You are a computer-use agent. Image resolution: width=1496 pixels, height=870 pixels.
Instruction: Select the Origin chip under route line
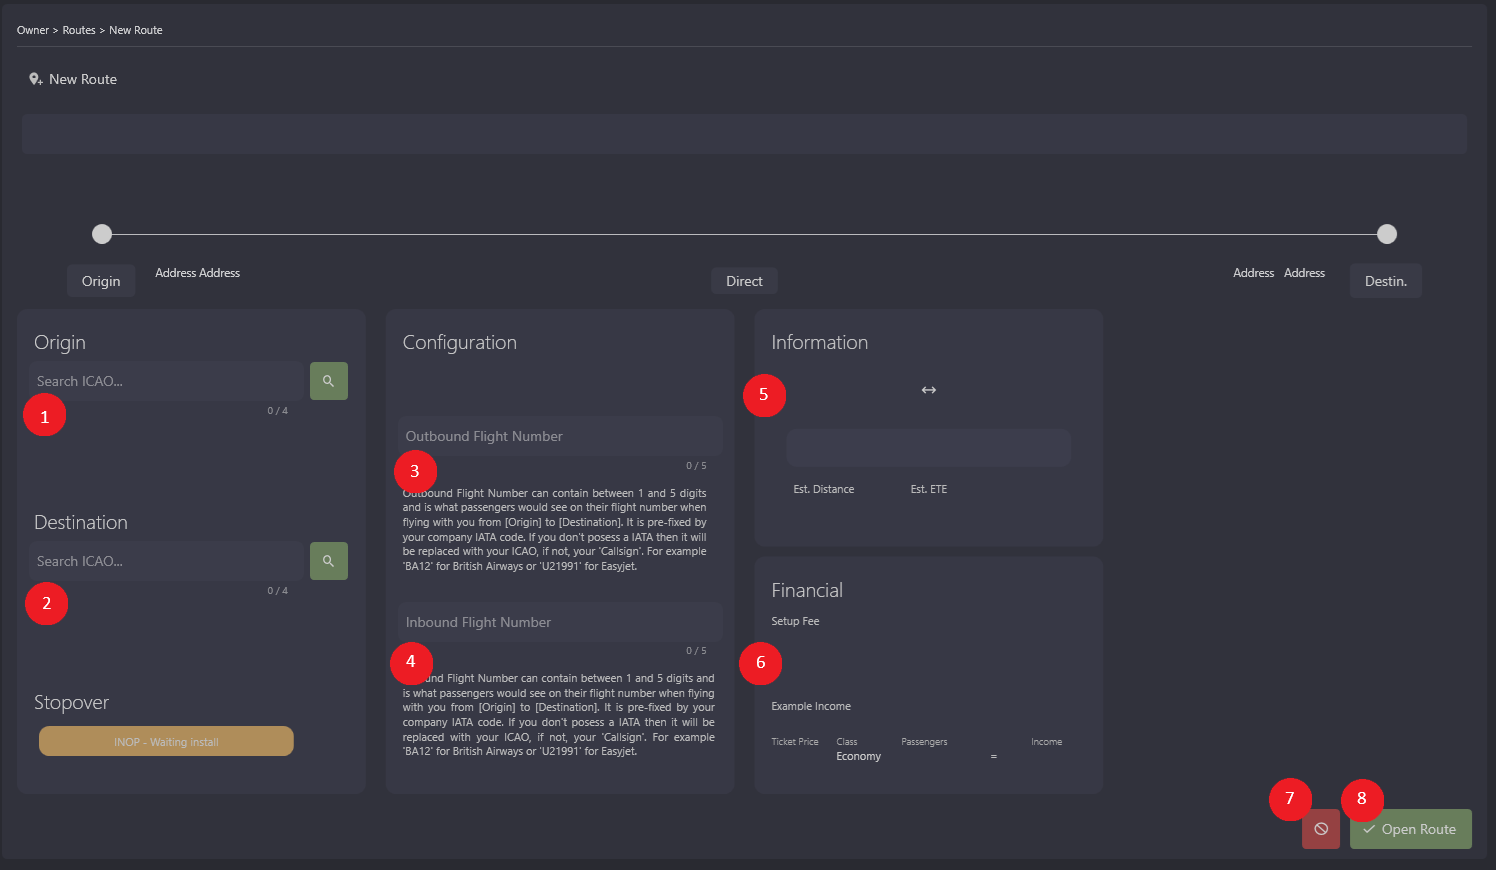tap(101, 281)
